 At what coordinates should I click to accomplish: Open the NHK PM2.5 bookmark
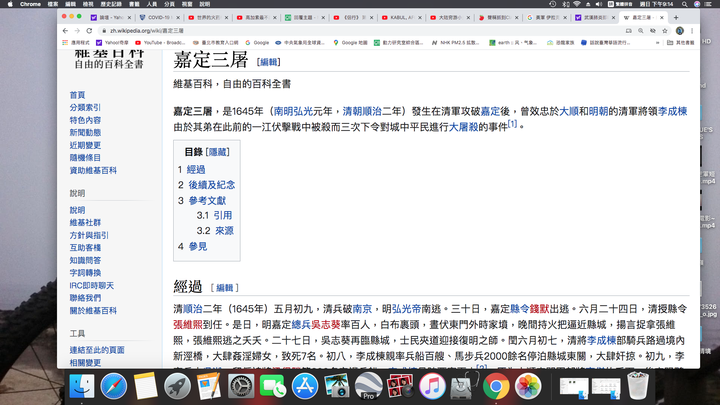click(456, 43)
